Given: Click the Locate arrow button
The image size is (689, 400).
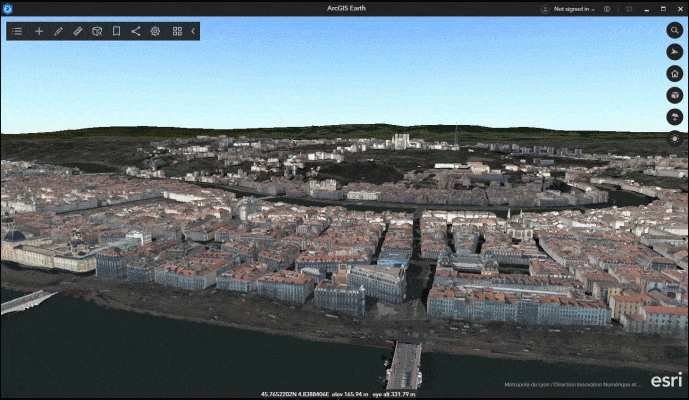Looking at the screenshot, I should [674, 52].
